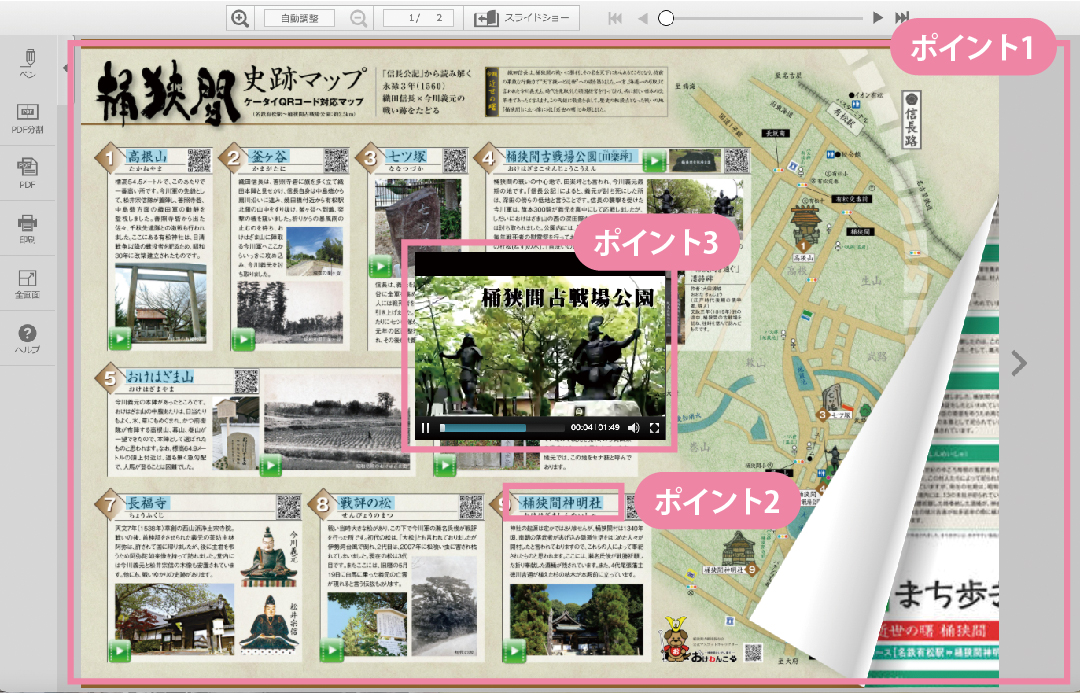Mute the video speaker volume

click(x=633, y=428)
